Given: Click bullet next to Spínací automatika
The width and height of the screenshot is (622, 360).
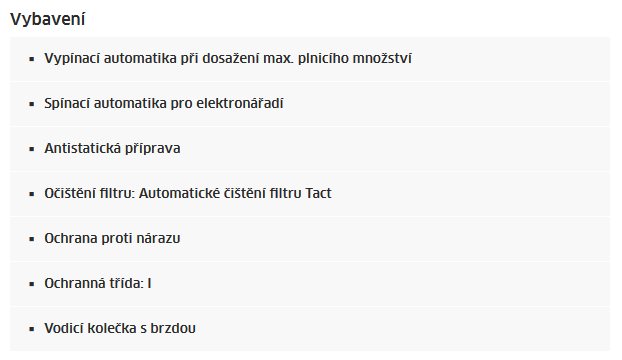Looking at the screenshot, I should [32, 104].
